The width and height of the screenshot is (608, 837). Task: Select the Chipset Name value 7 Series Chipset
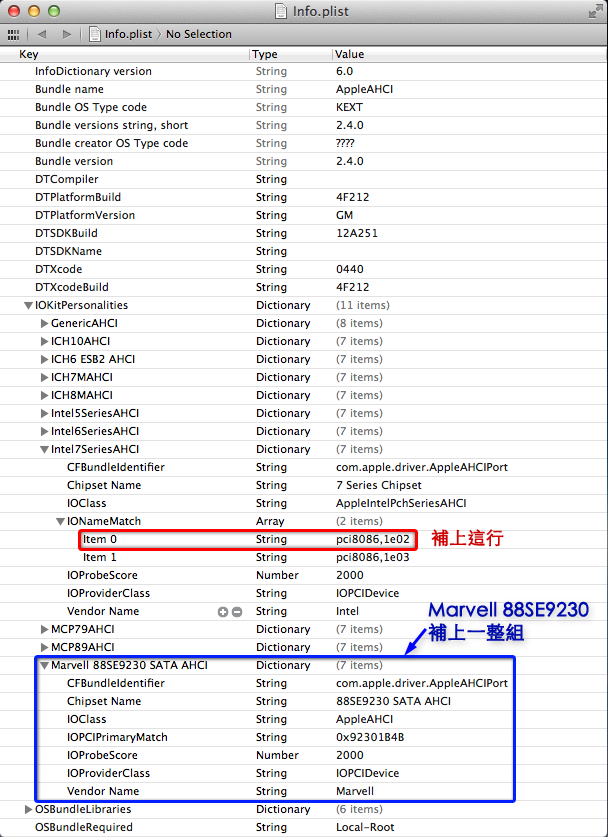pos(378,486)
